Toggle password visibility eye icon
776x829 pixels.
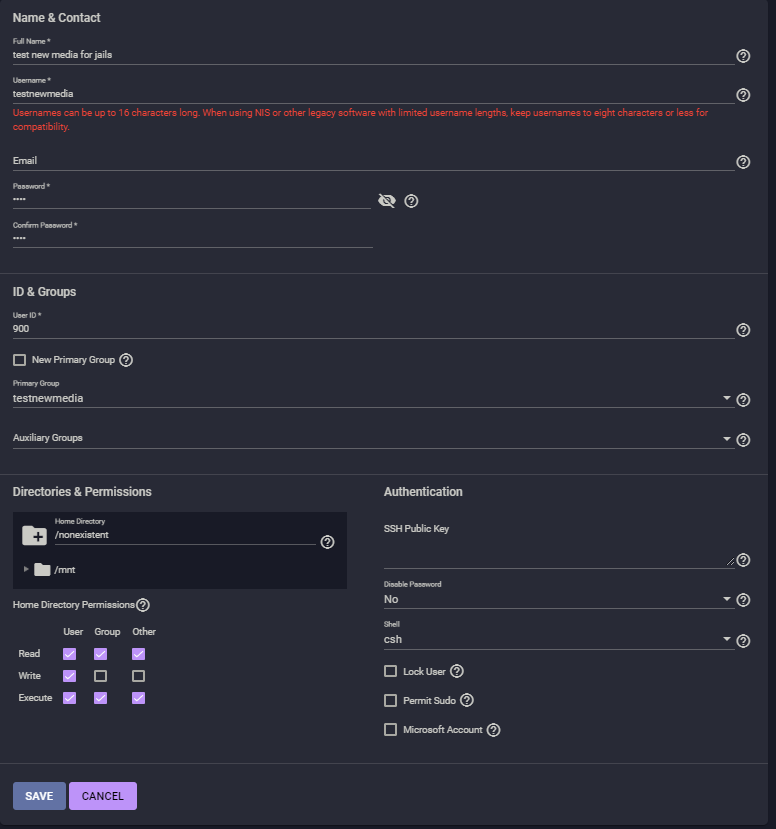click(387, 201)
